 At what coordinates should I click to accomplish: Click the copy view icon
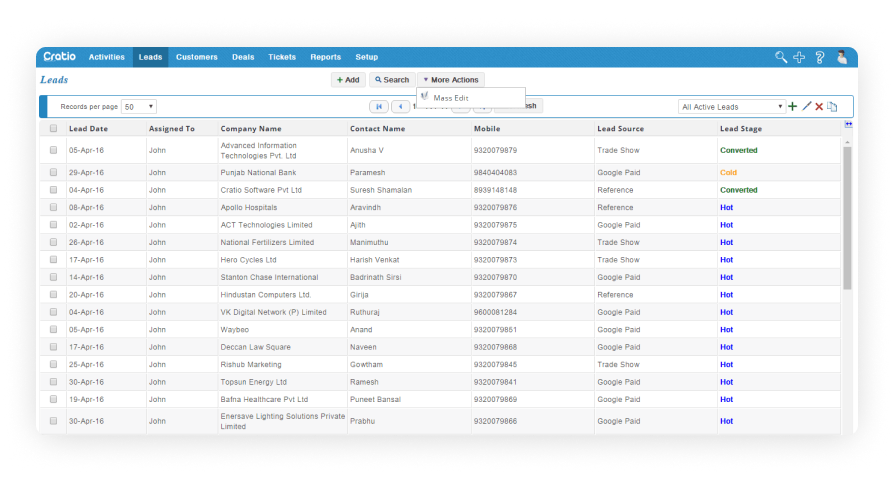point(832,106)
